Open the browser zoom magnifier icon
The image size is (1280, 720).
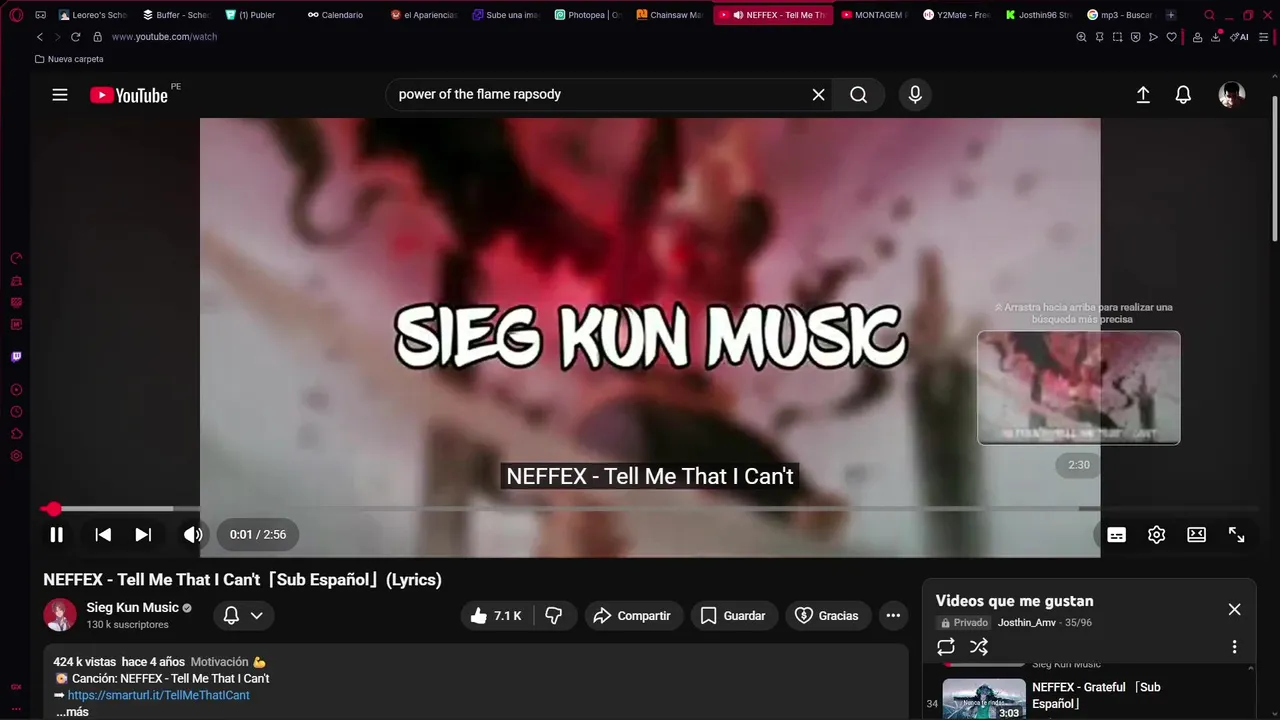pos(1081,37)
